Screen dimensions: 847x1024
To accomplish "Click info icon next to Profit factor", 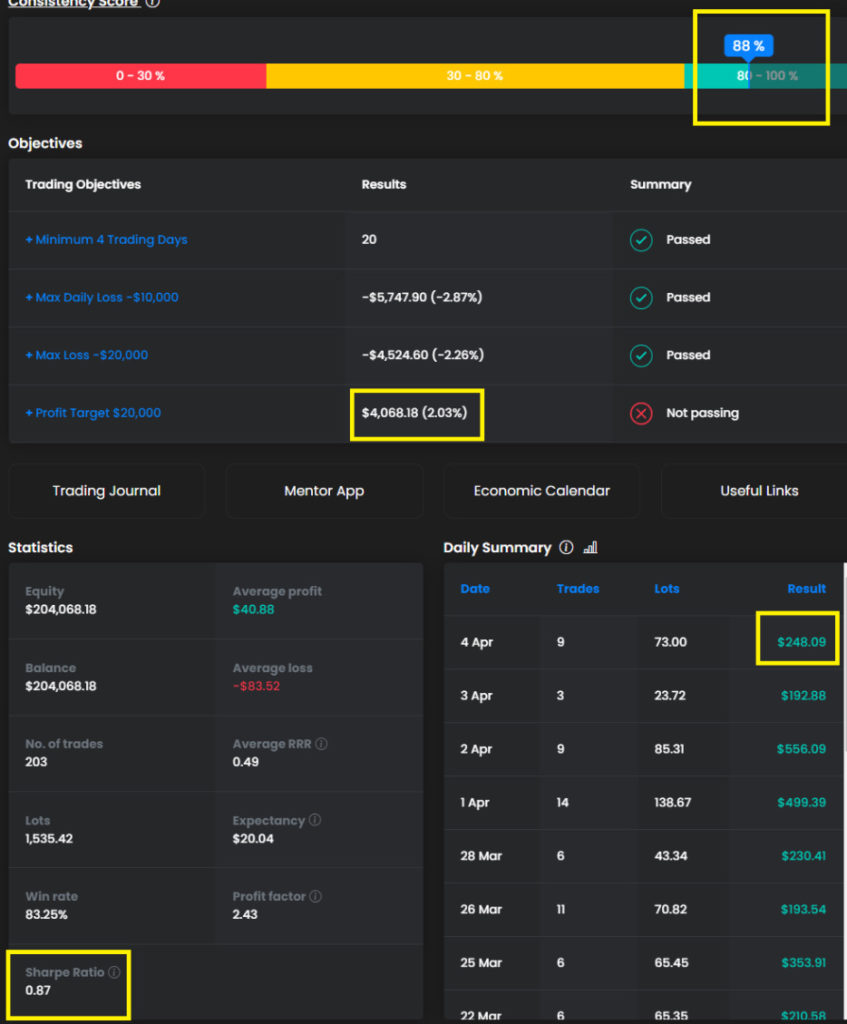I will pyautogui.click(x=316, y=896).
